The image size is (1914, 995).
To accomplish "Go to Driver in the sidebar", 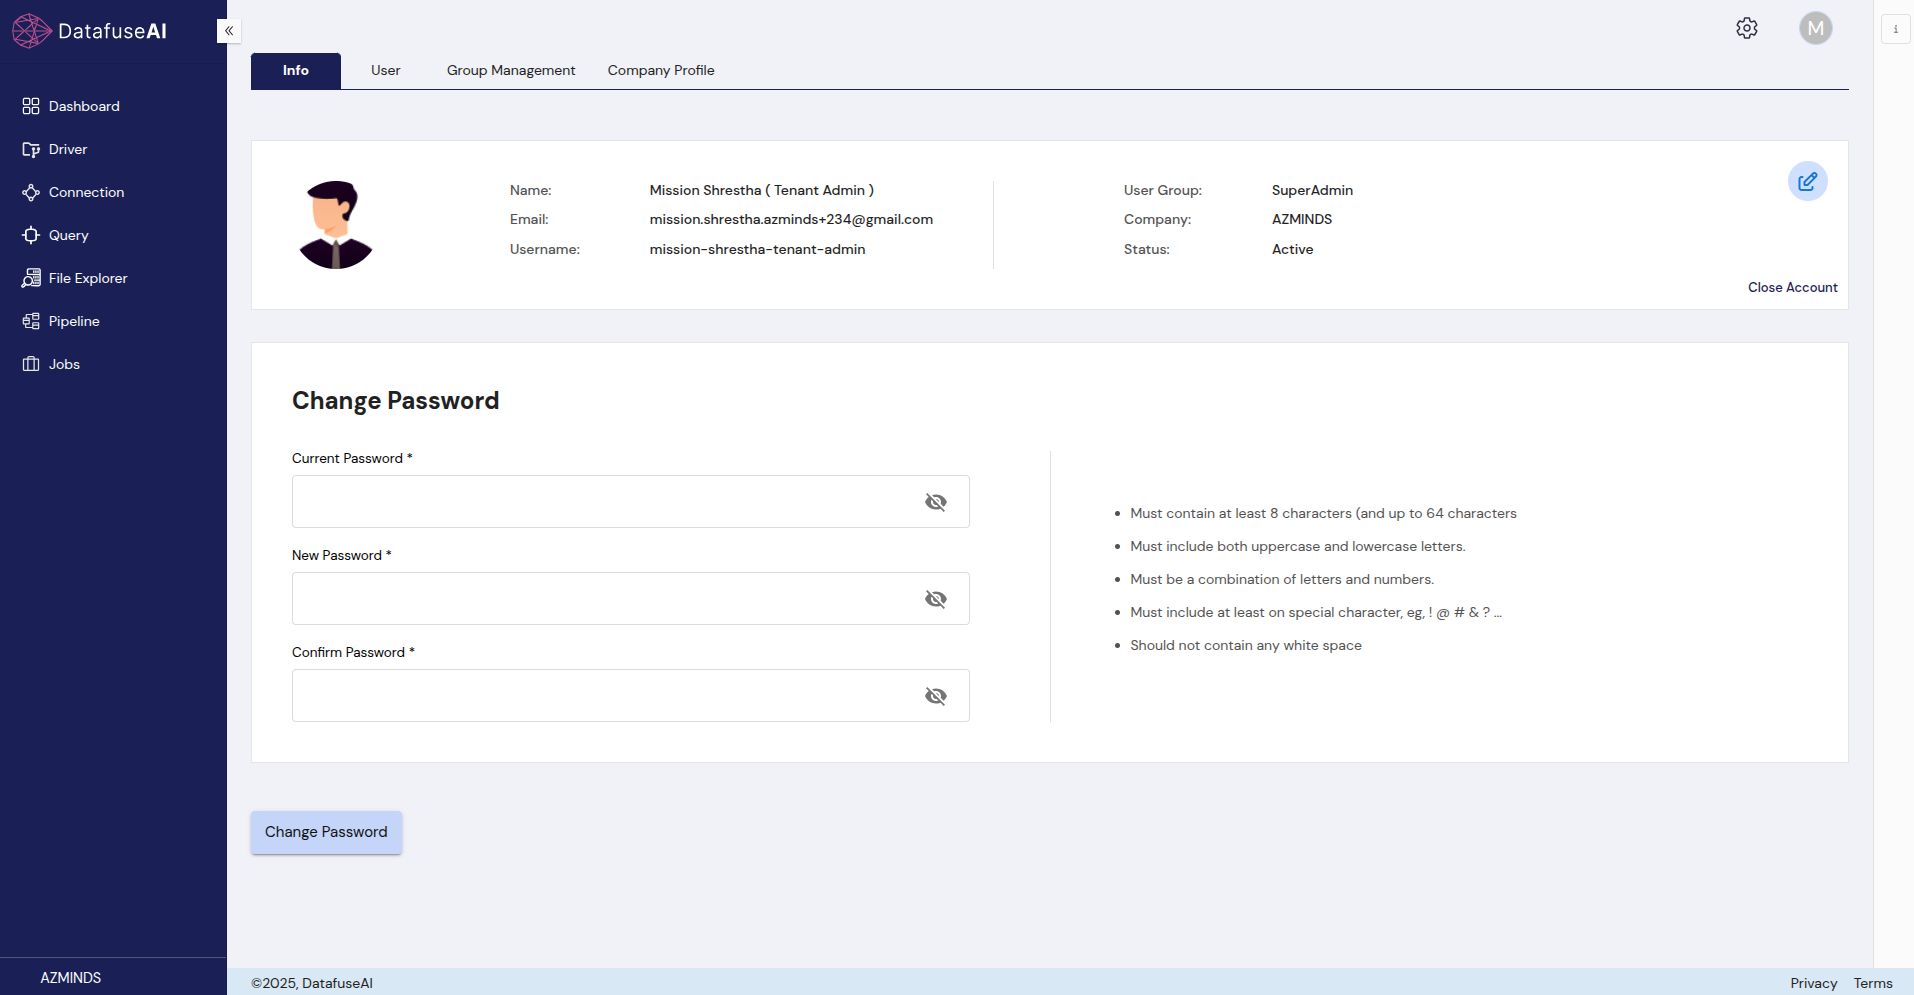I will [67, 149].
